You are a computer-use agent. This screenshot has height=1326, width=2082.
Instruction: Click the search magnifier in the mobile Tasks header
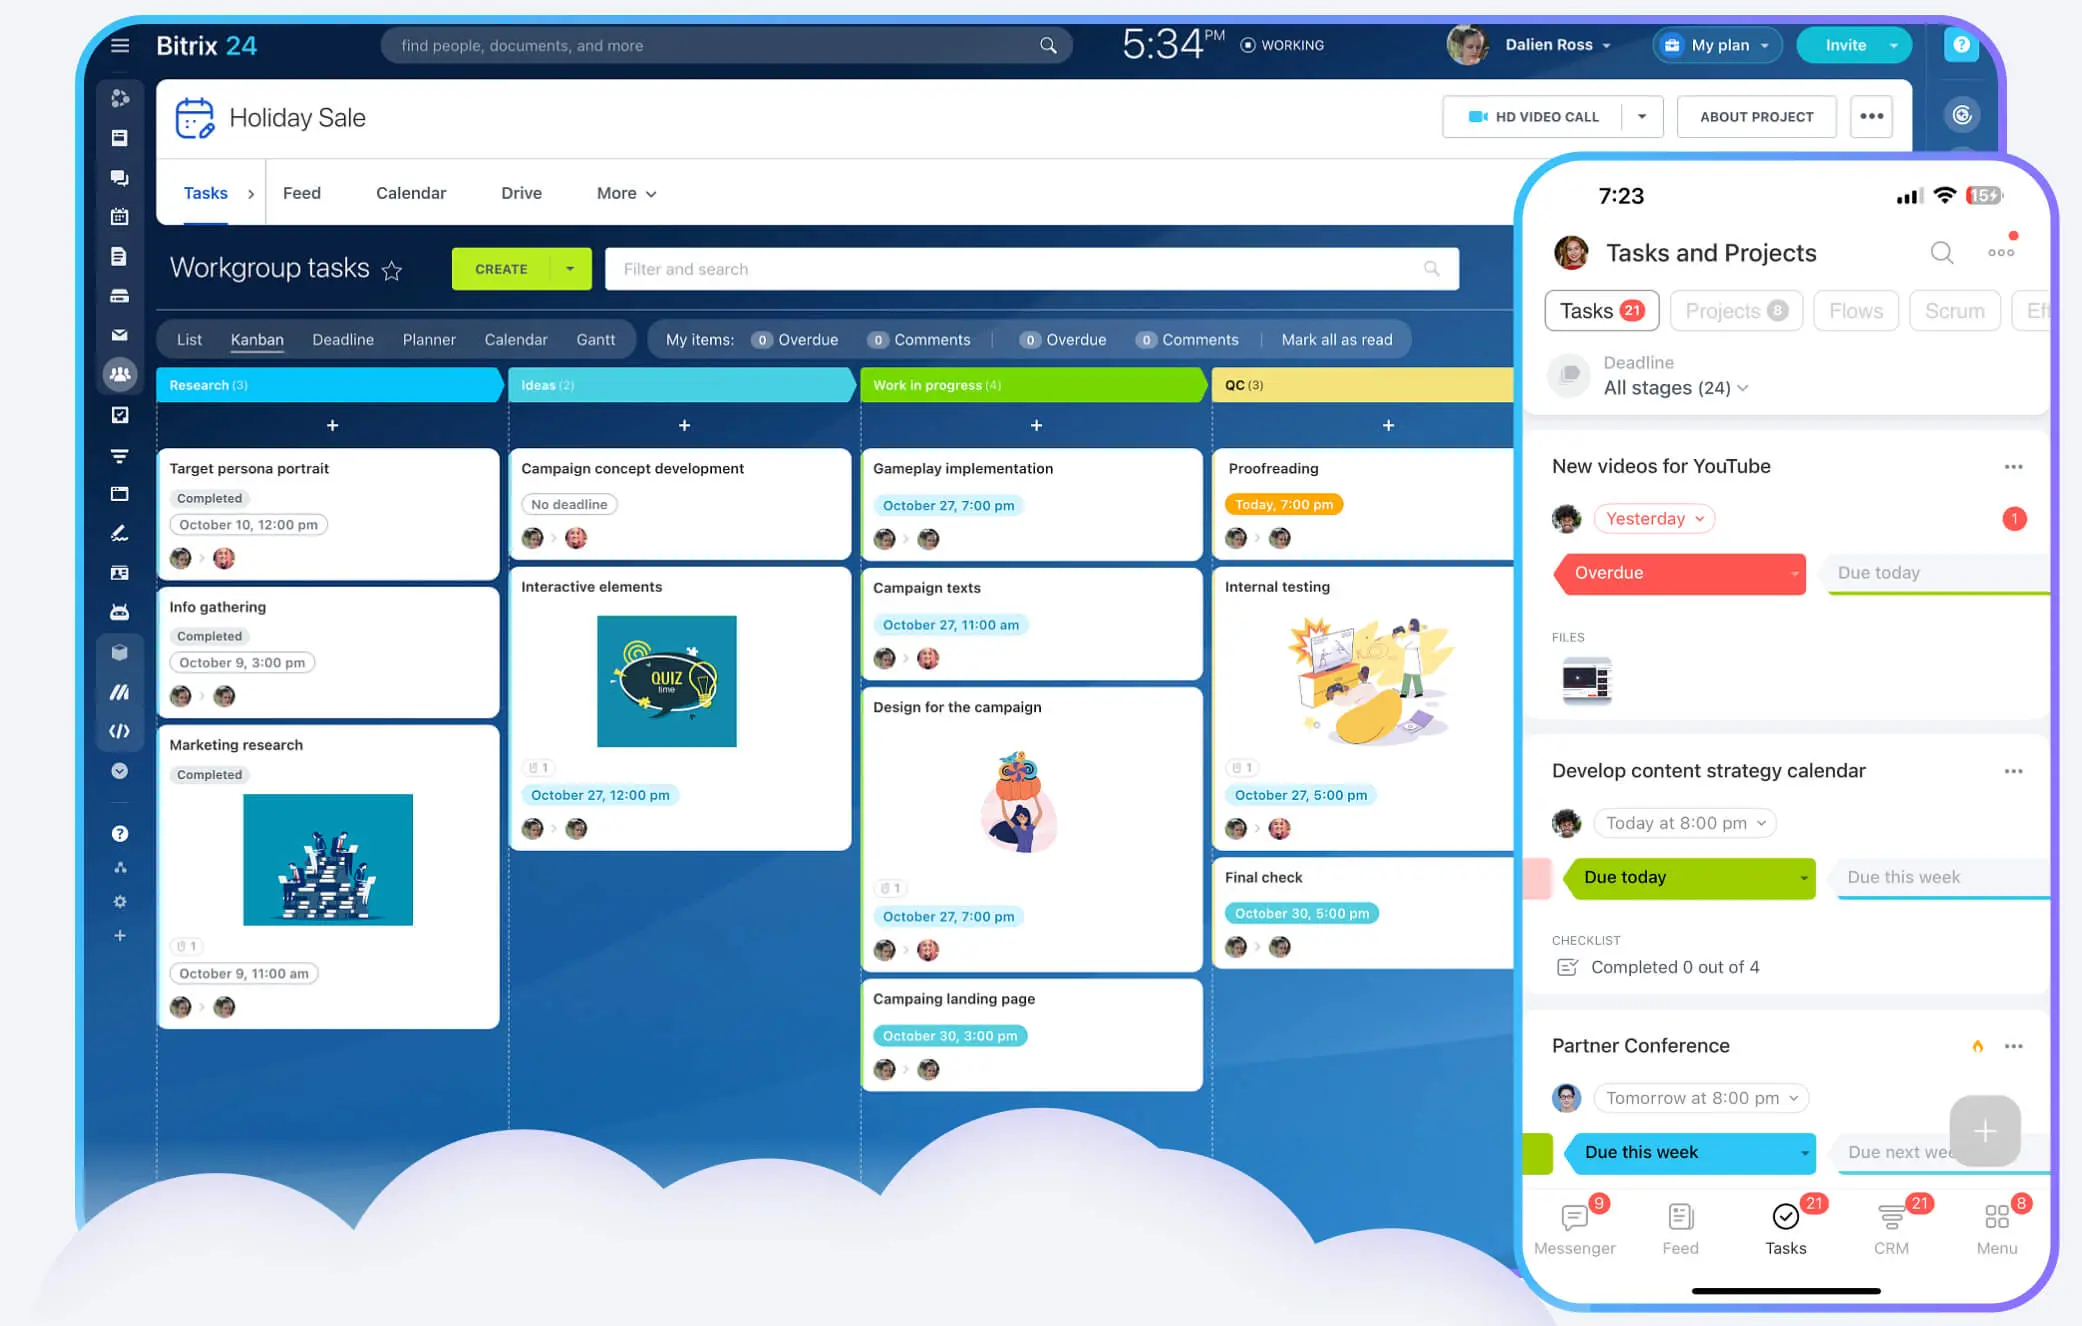(x=1941, y=253)
